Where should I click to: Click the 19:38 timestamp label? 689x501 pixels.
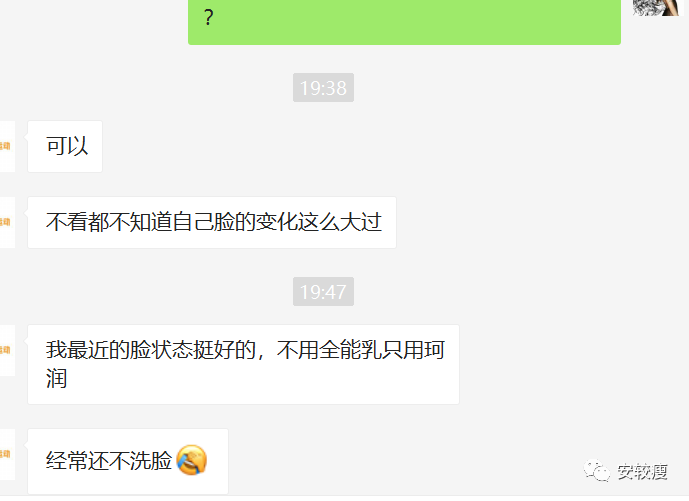[x=323, y=87]
